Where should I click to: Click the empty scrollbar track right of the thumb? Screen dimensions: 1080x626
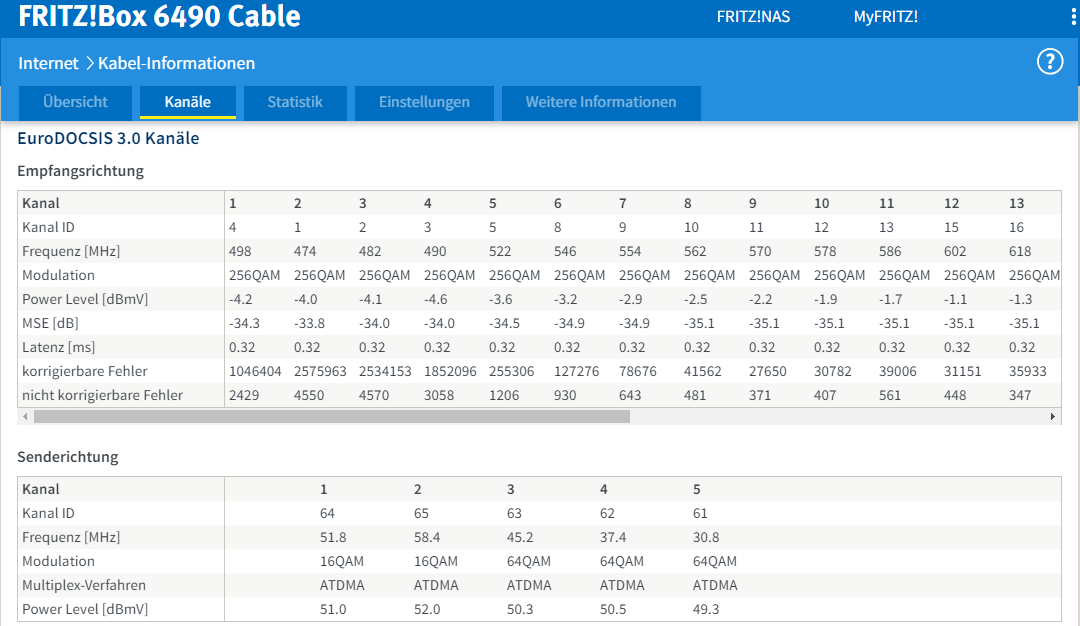coord(840,416)
